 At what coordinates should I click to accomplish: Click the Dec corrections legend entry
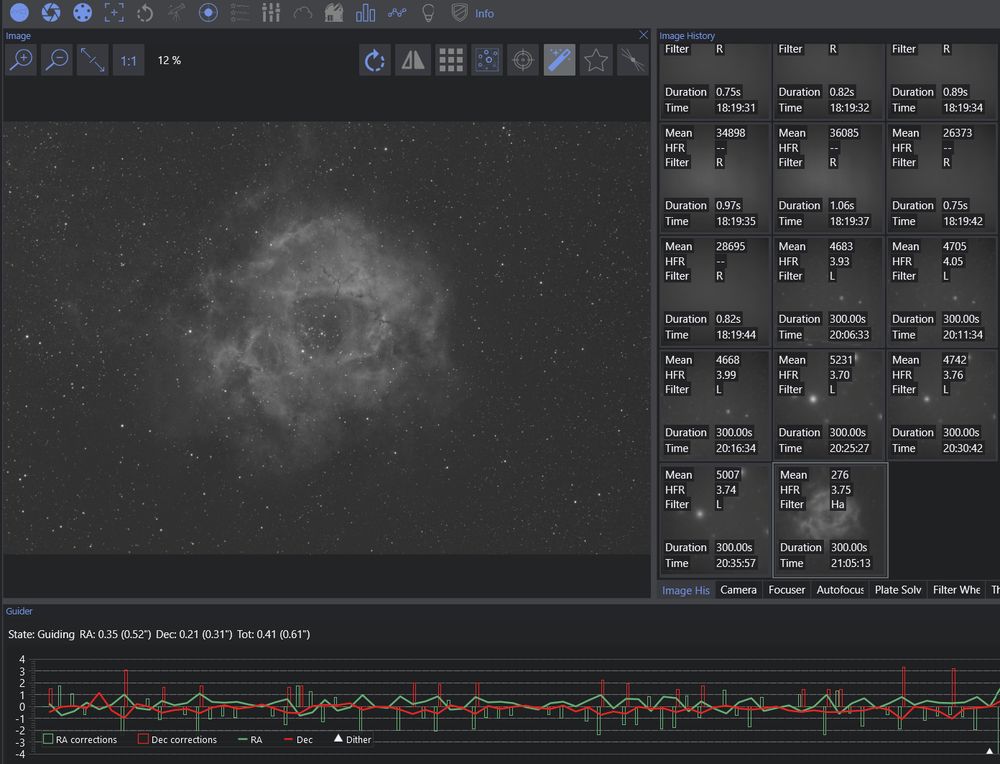click(177, 739)
